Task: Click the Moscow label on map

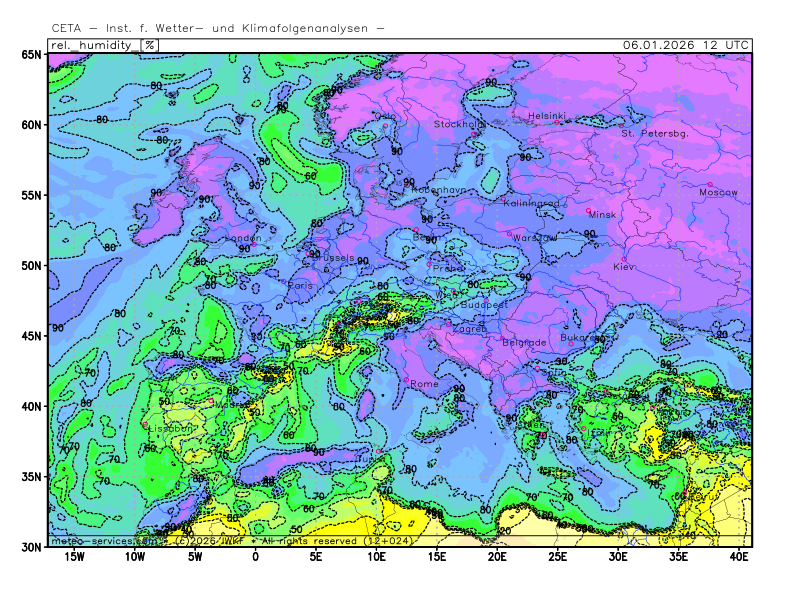Action: (x=718, y=192)
